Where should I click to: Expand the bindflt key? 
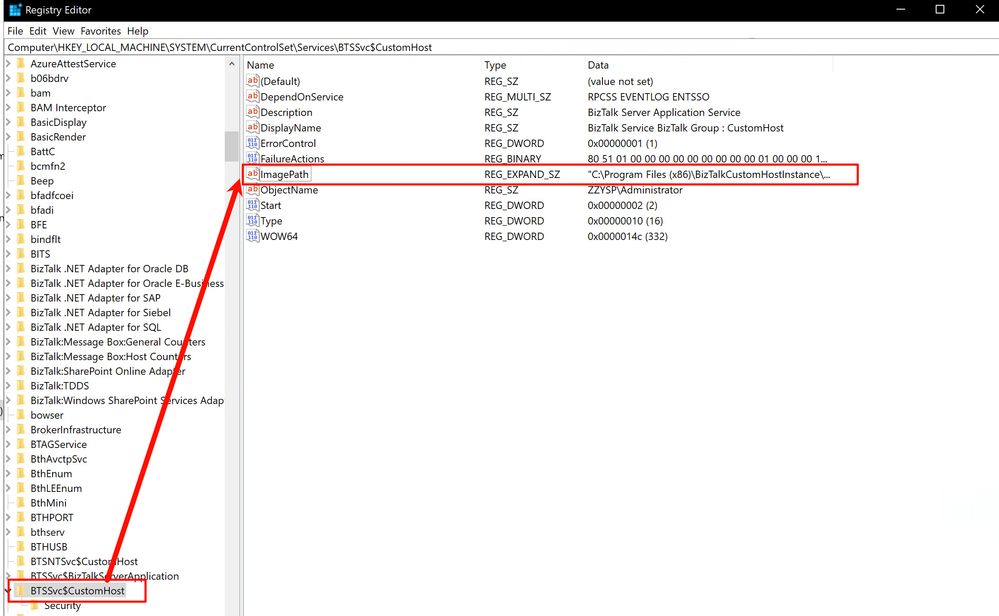pos(8,240)
